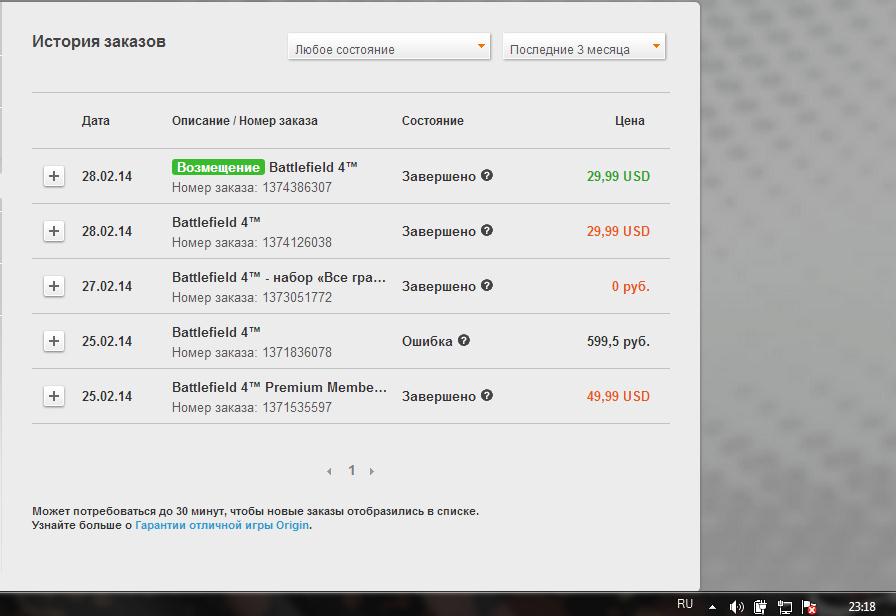Click help icon beside Завершено for order 1373051772
Image resolution: width=896 pixels, height=616 pixels.
click(x=487, y=285)
